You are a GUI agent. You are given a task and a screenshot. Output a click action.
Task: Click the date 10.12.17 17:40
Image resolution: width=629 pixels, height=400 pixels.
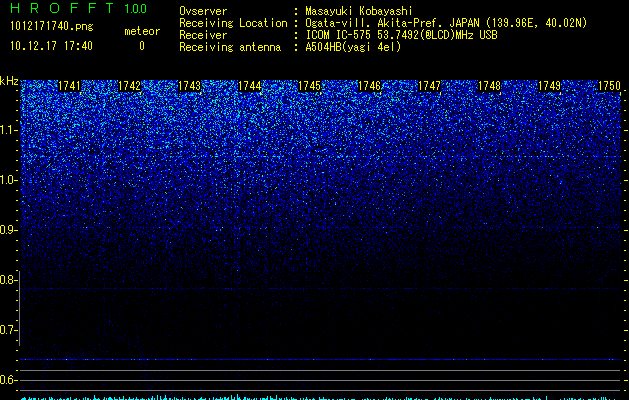(x=51, y=46)
